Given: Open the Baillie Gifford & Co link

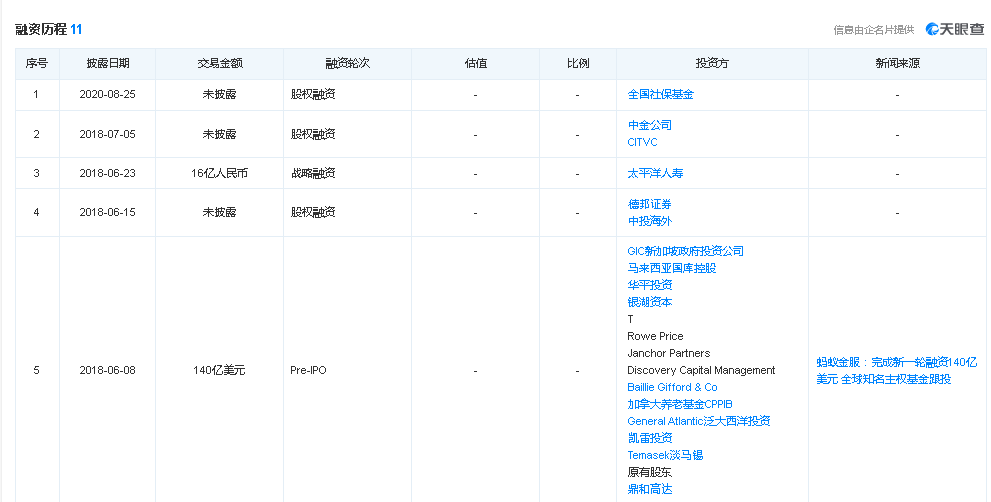Looking at the screenshot, I should tap(672, 387).
